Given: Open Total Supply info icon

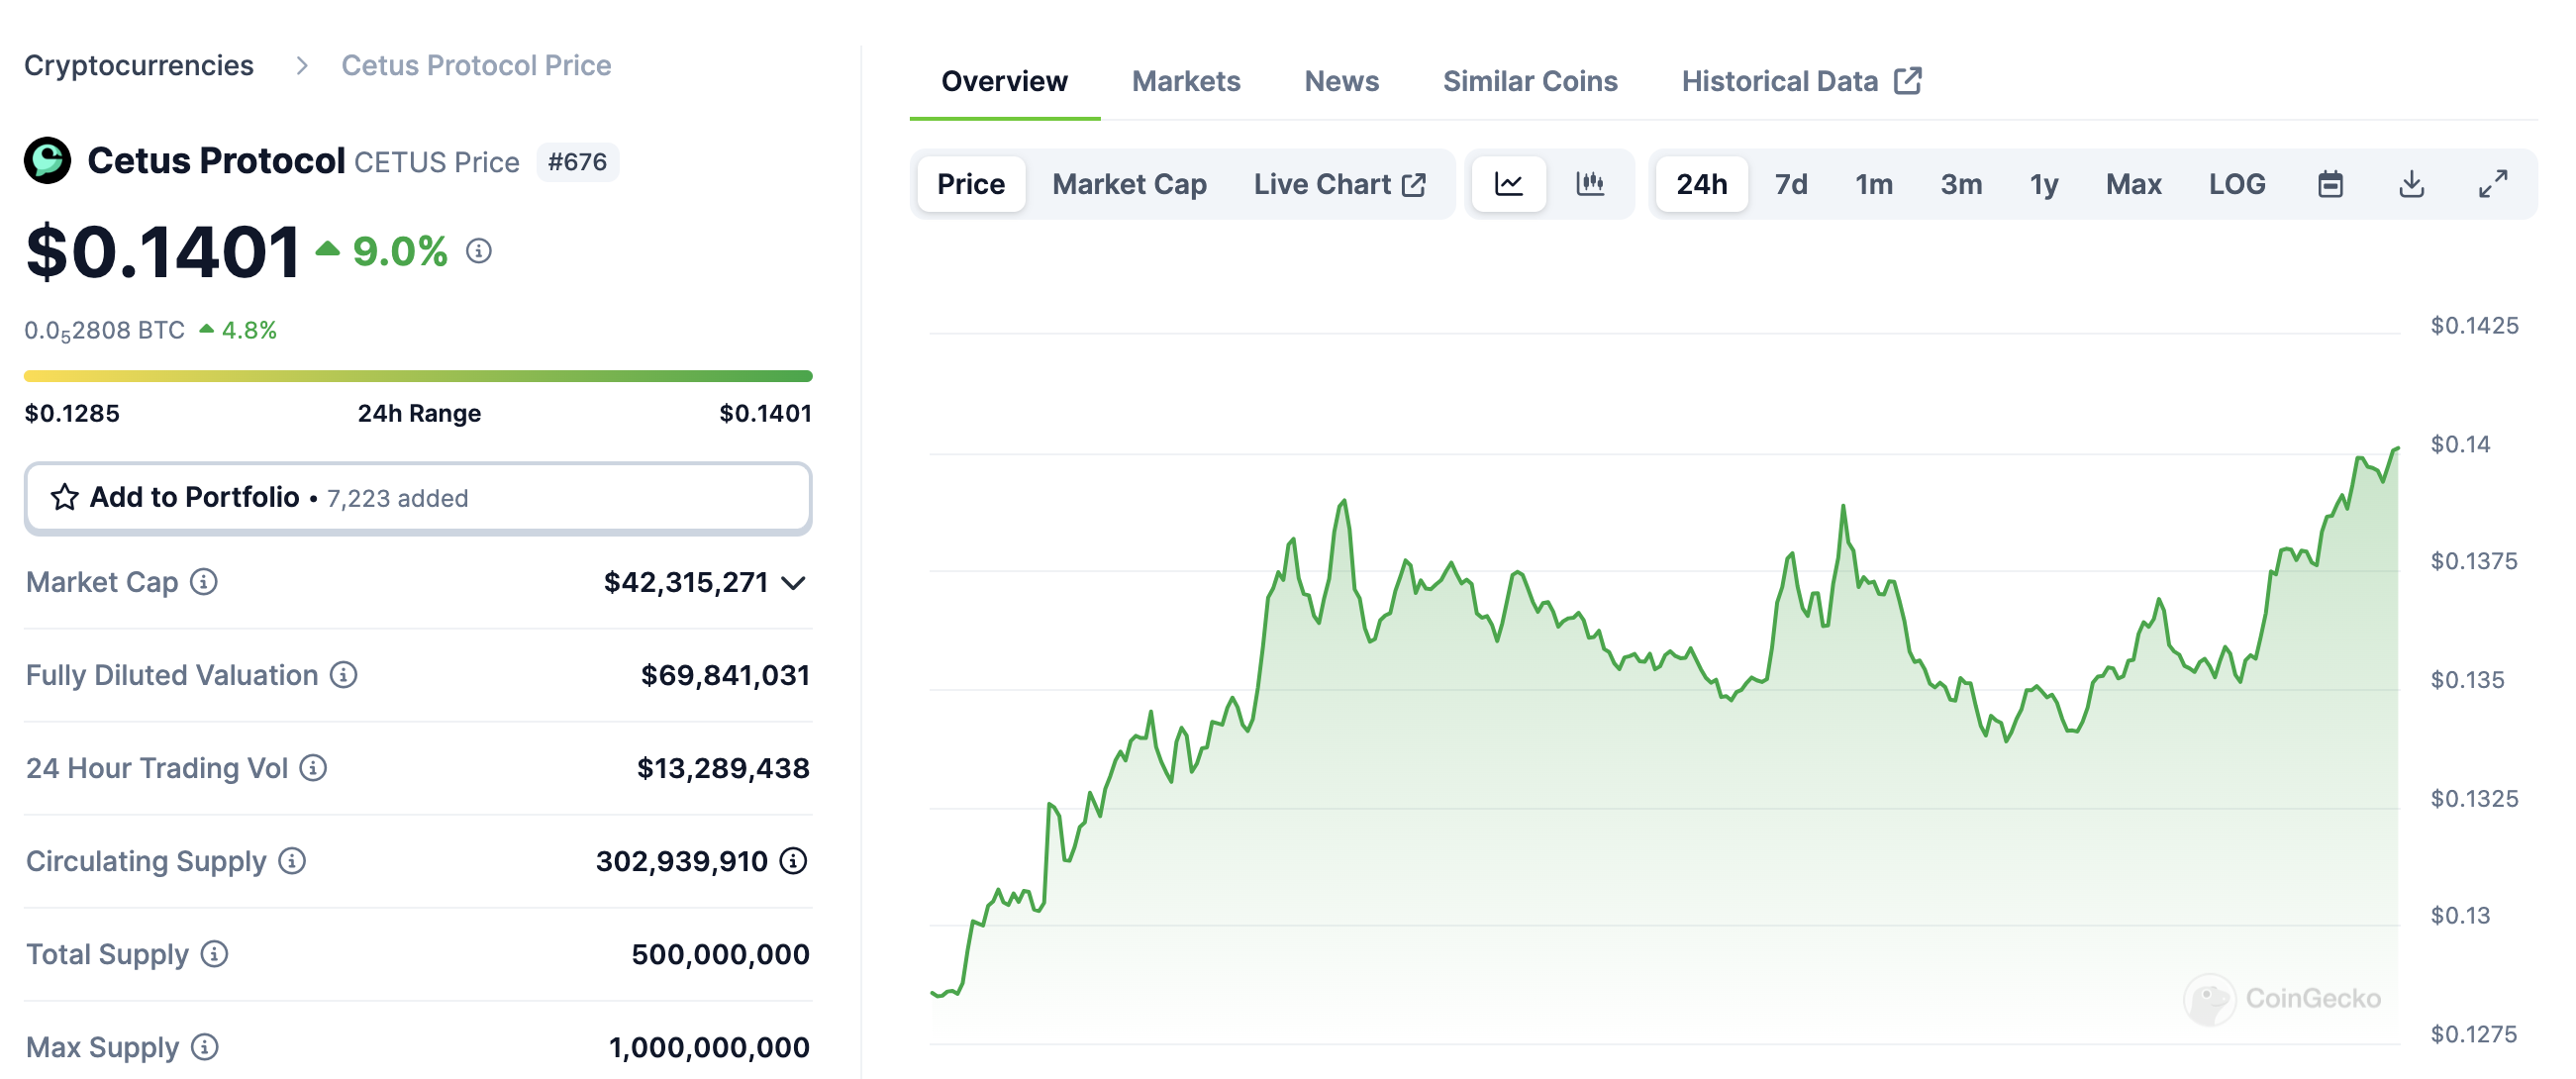Looking at the screenshot, I should click(214, 953).
